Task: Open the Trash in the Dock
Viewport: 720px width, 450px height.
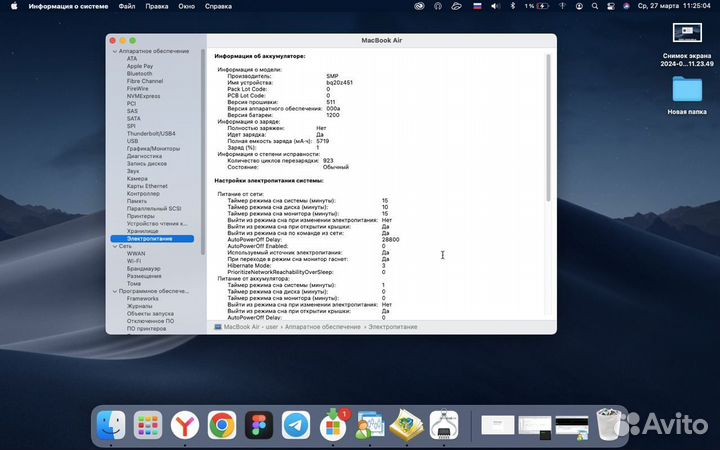Action: (x=610, y=424)
